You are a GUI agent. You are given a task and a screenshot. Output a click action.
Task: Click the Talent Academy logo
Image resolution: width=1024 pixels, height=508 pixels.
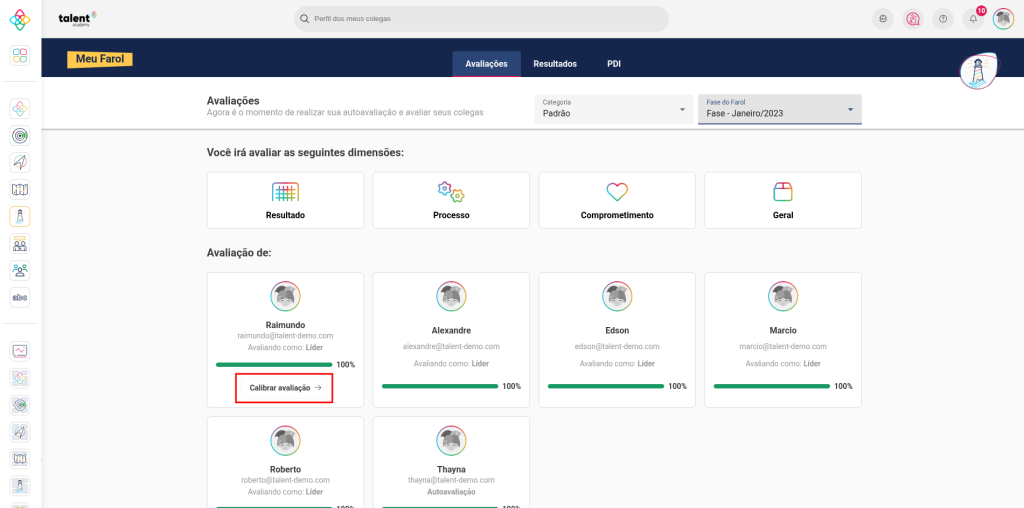tap(78, 19)
